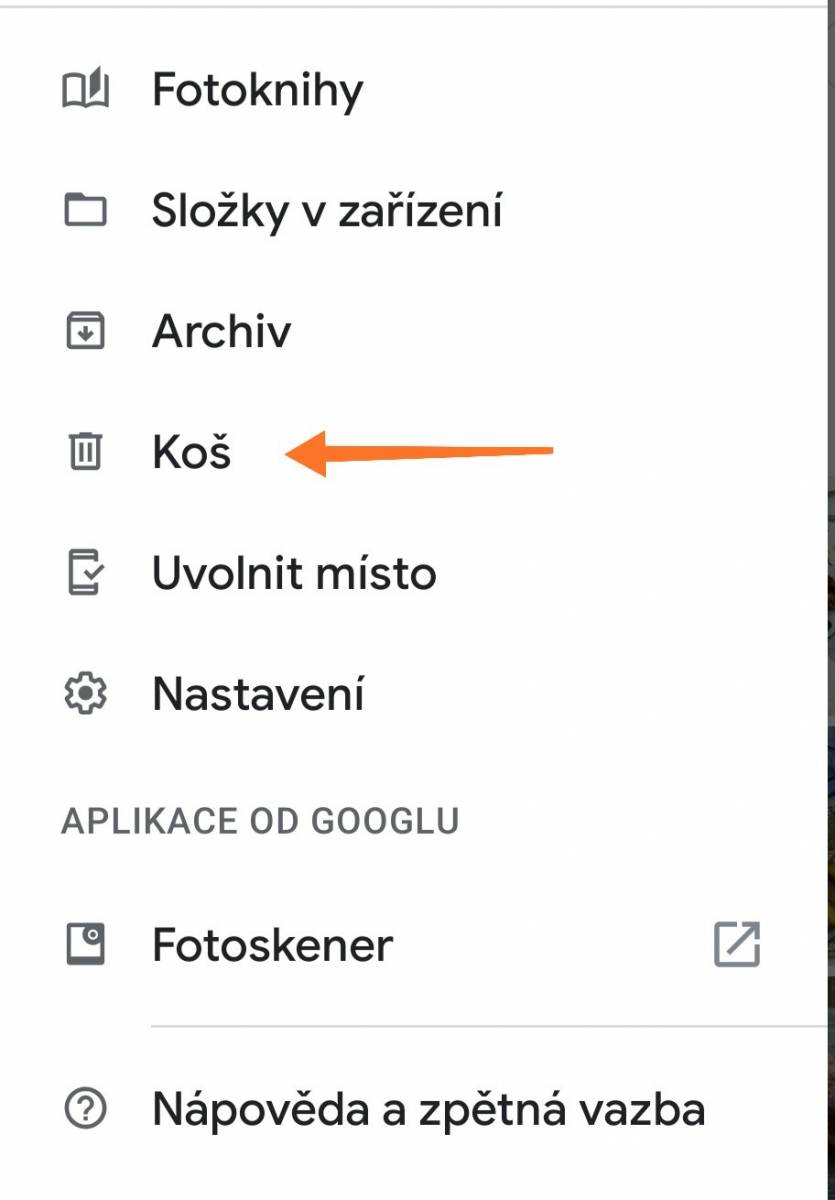Screen dimensions: 835x1200
Task: Click the Koš trash bin icon
Action: tap(85, 452)
